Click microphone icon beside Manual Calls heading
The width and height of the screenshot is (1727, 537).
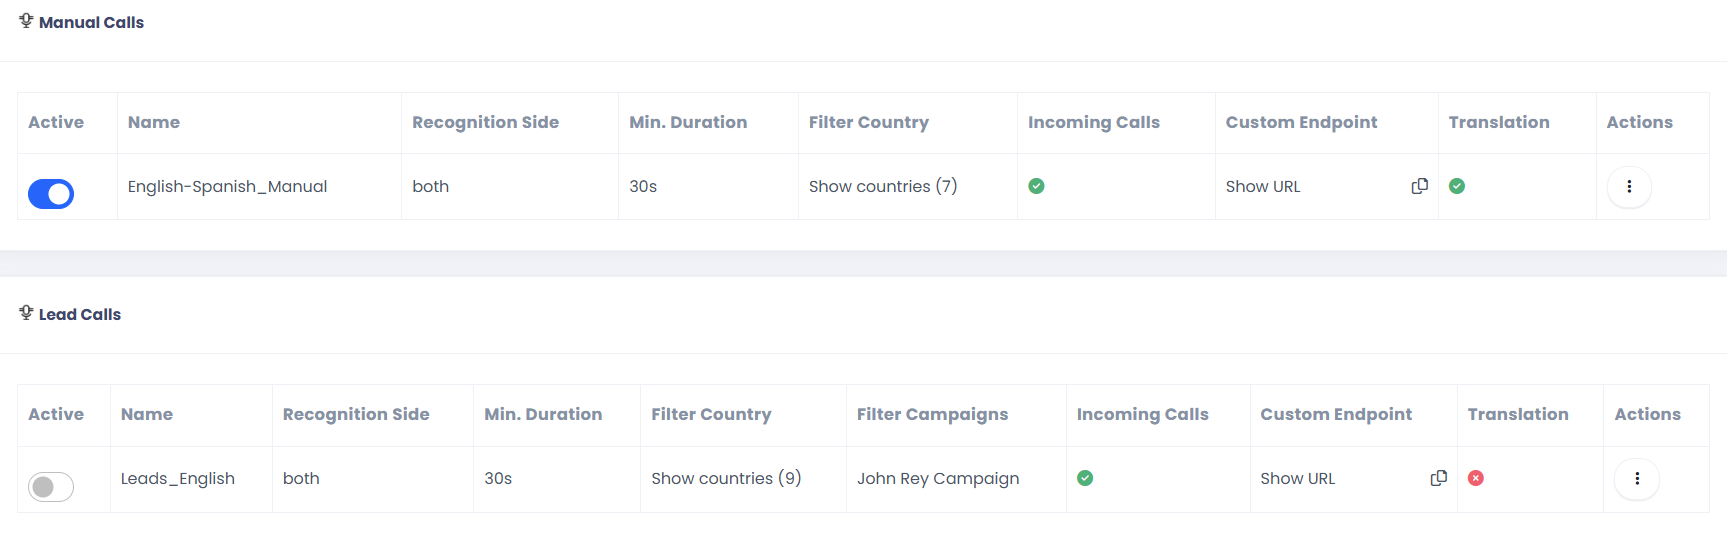(x=26, y=21)
